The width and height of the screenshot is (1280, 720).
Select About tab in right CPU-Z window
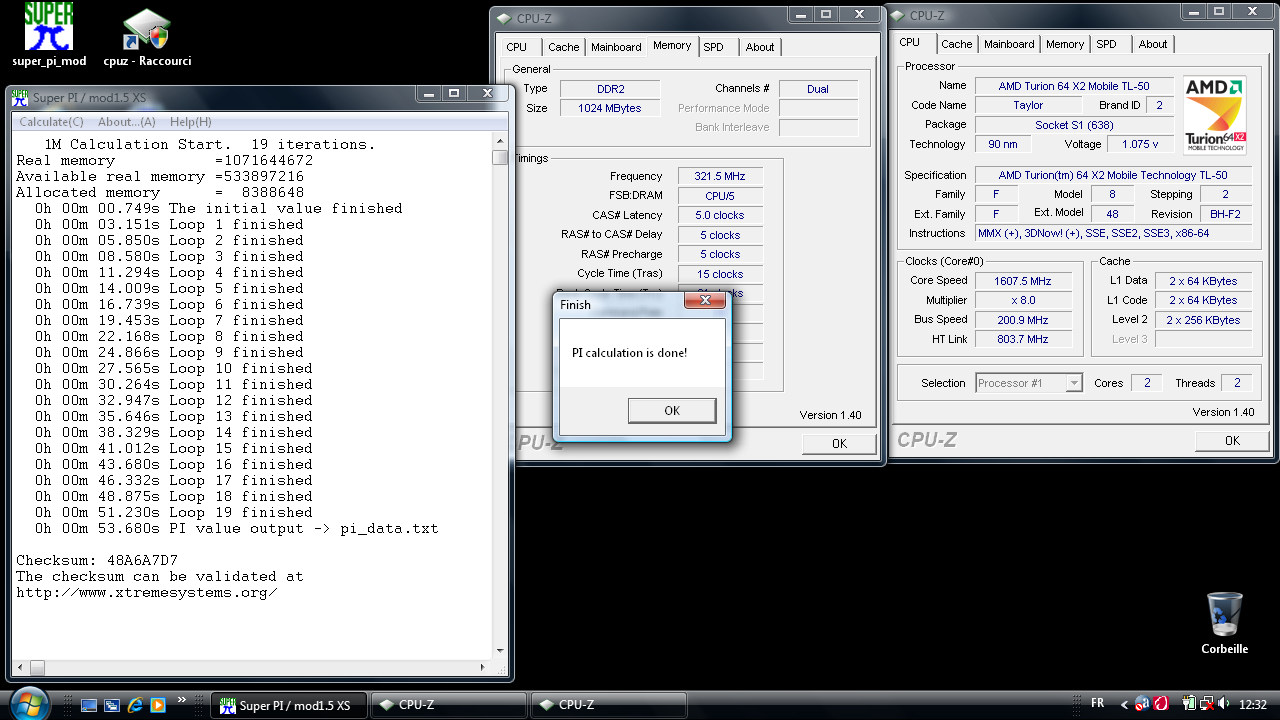click(x=1153, y=44)
